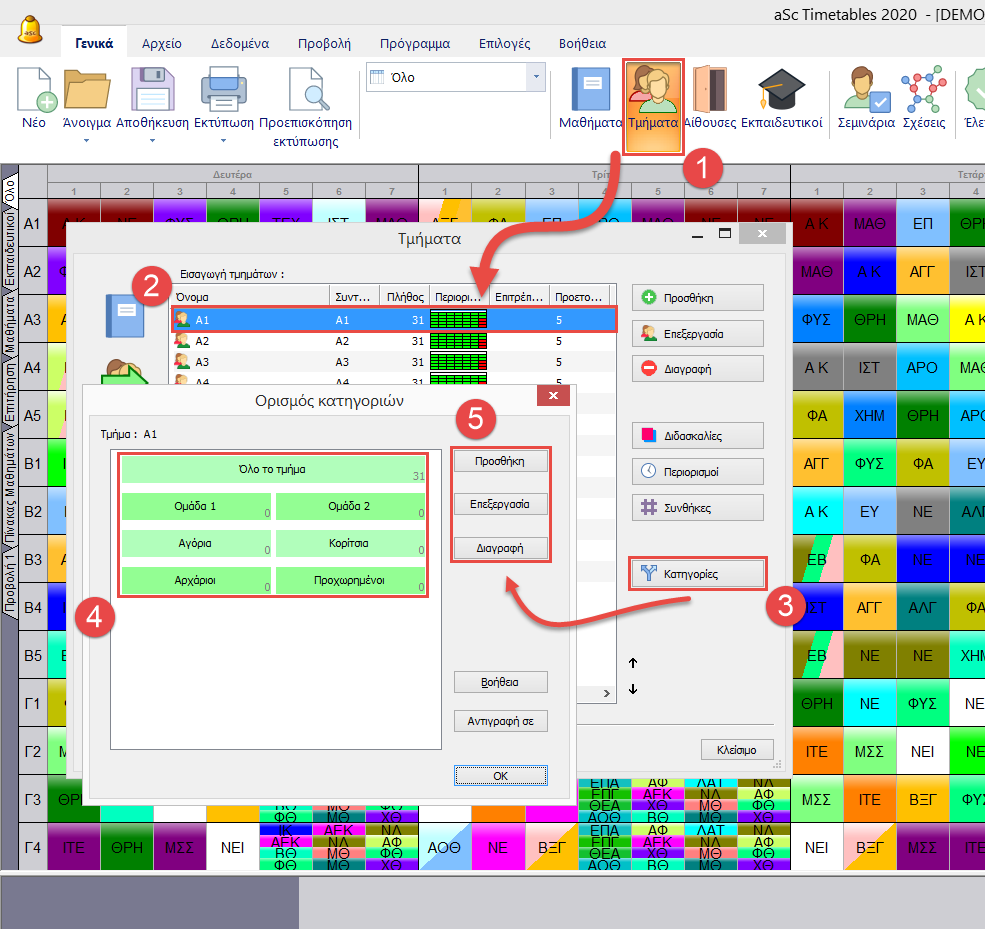Image resolution: width=985 pixels, height=929 pixels.
Task: Click the Open (Άνοιγμα) folder icon
Action: (86, 91)
